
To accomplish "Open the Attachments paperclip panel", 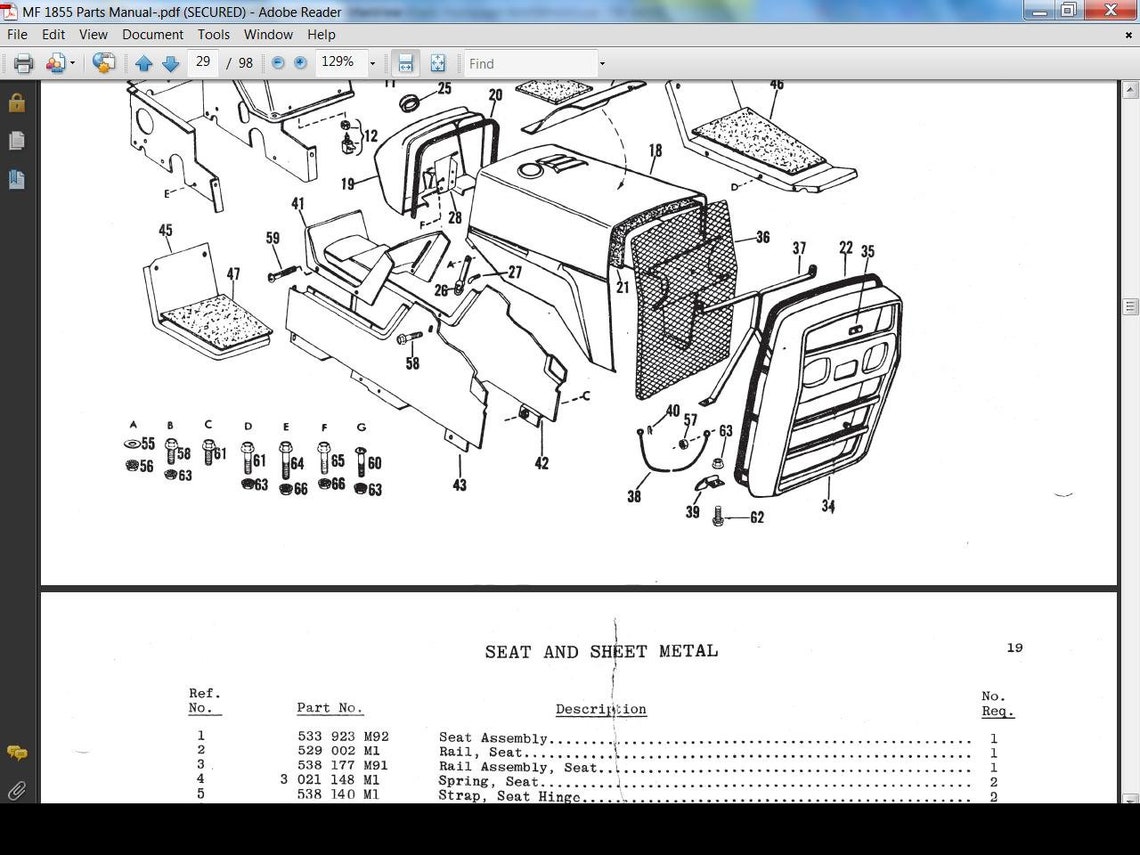I will (16, 790).
